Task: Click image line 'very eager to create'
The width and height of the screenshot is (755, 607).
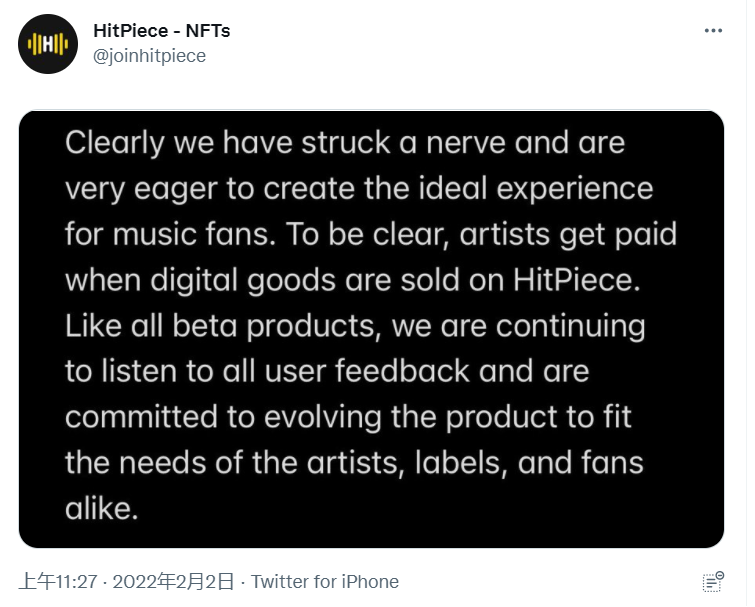Action: [359, 188]
